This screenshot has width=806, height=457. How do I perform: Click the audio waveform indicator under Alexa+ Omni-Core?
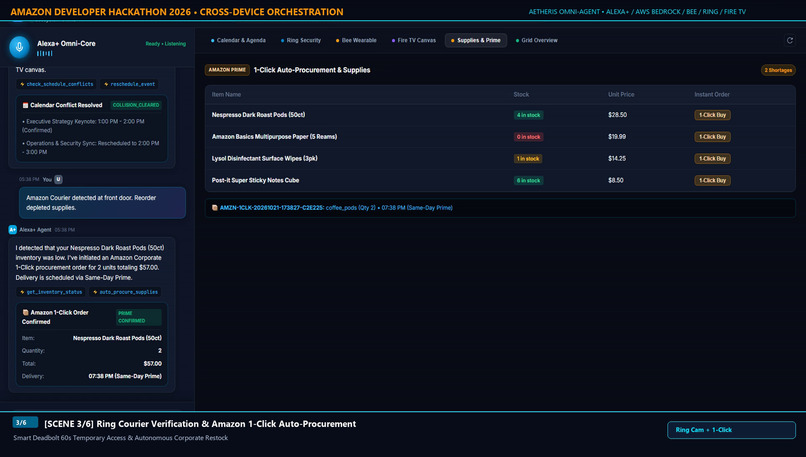pos(44,53)
